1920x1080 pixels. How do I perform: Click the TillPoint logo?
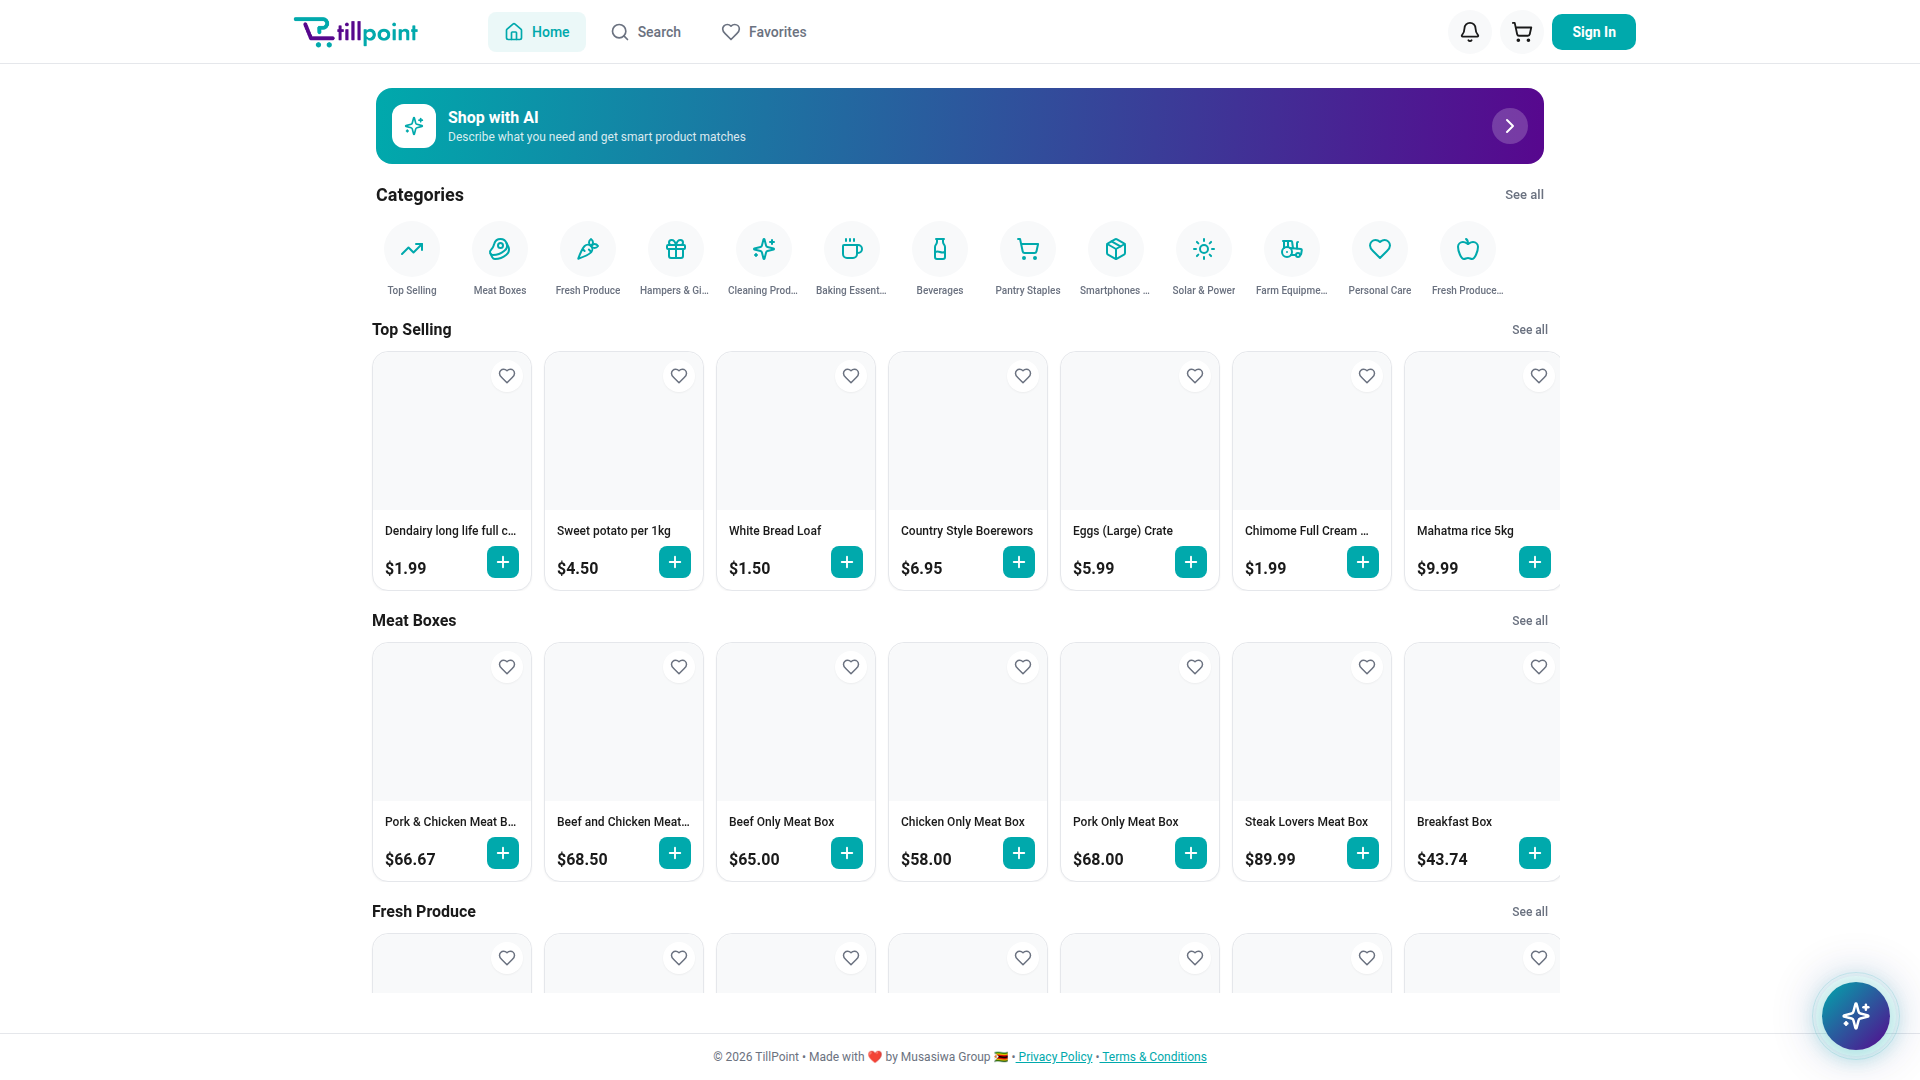356,32
